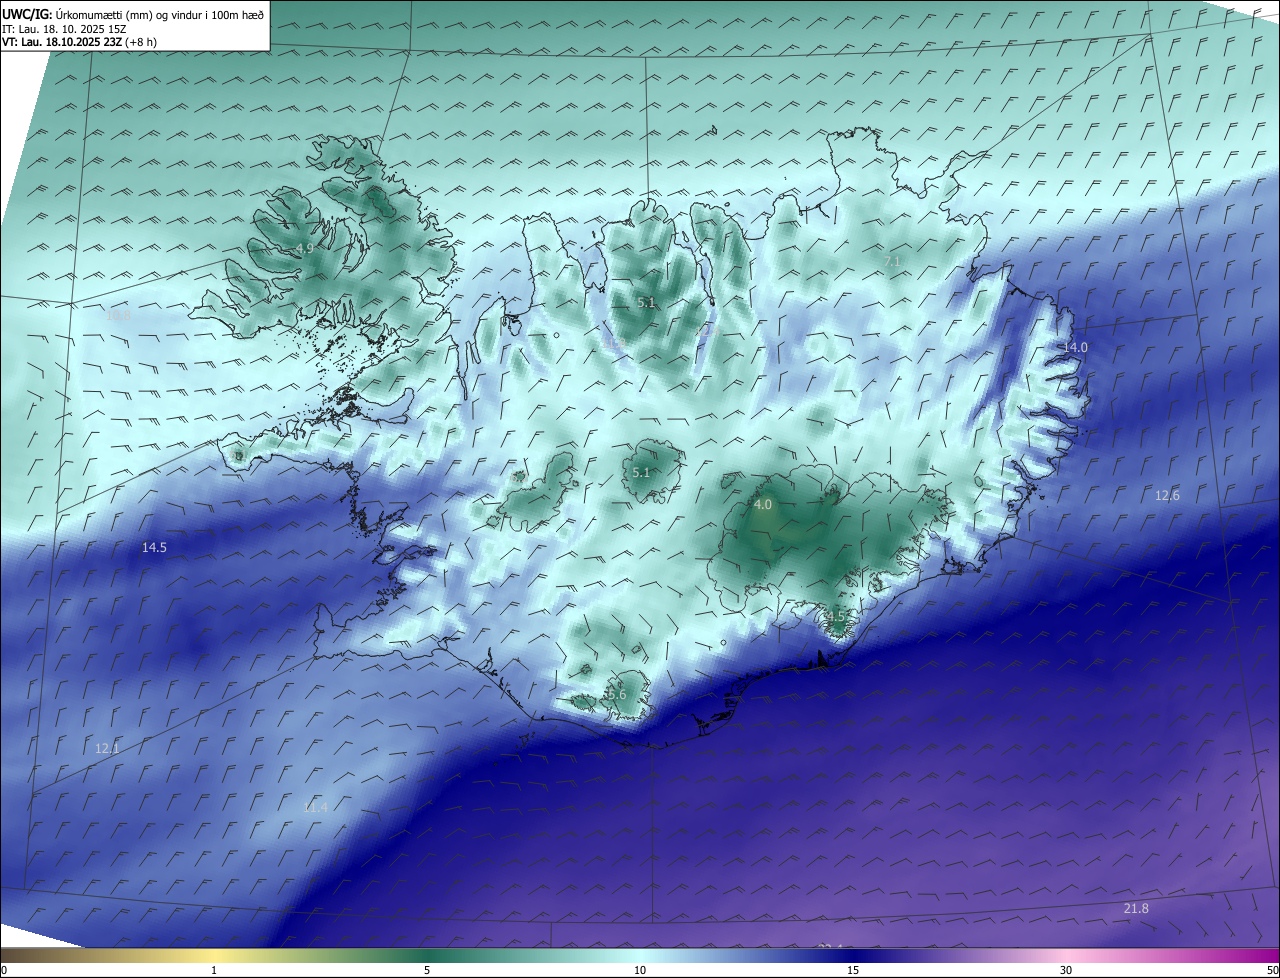This screenshot has height=978, width=1280.
Task: Click the 14.5 value southwest of Iceland
Action: click(x=154, y=548)
